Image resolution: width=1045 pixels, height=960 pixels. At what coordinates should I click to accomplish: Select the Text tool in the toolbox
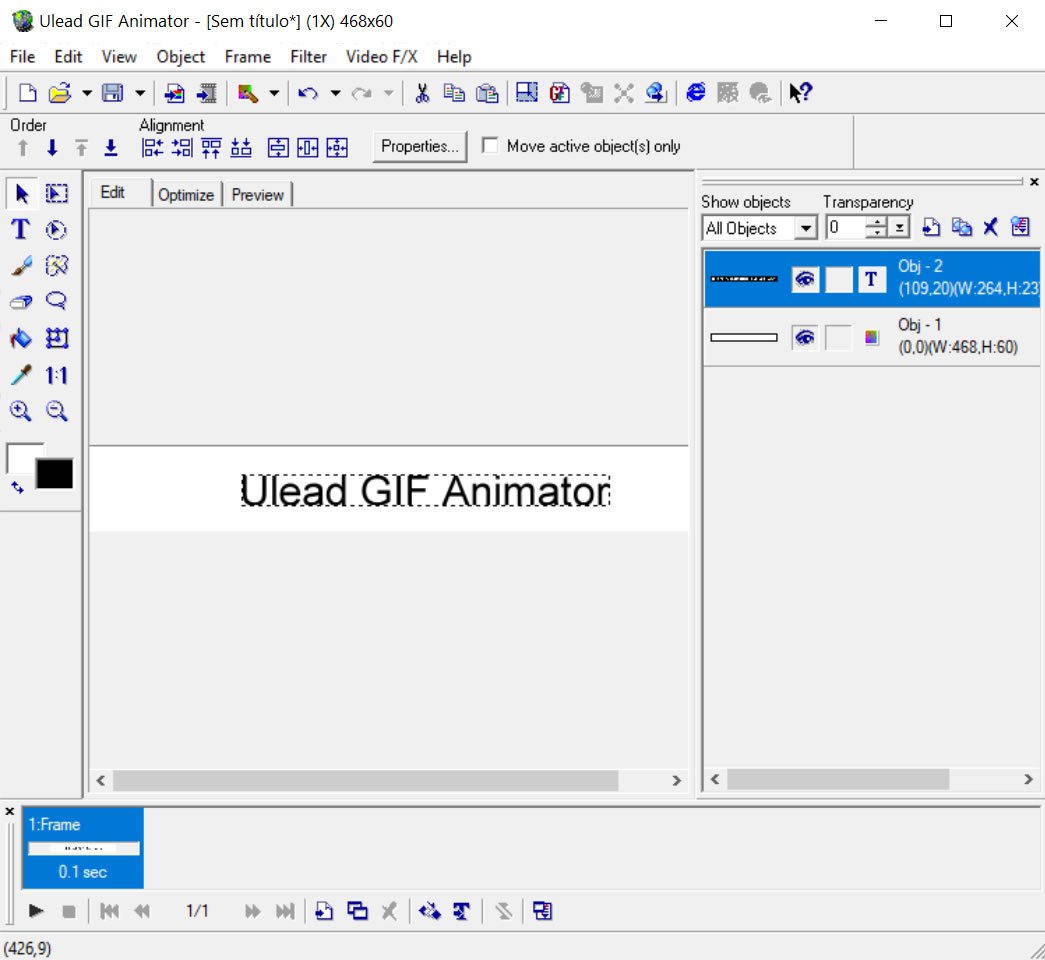click(21, 229)
